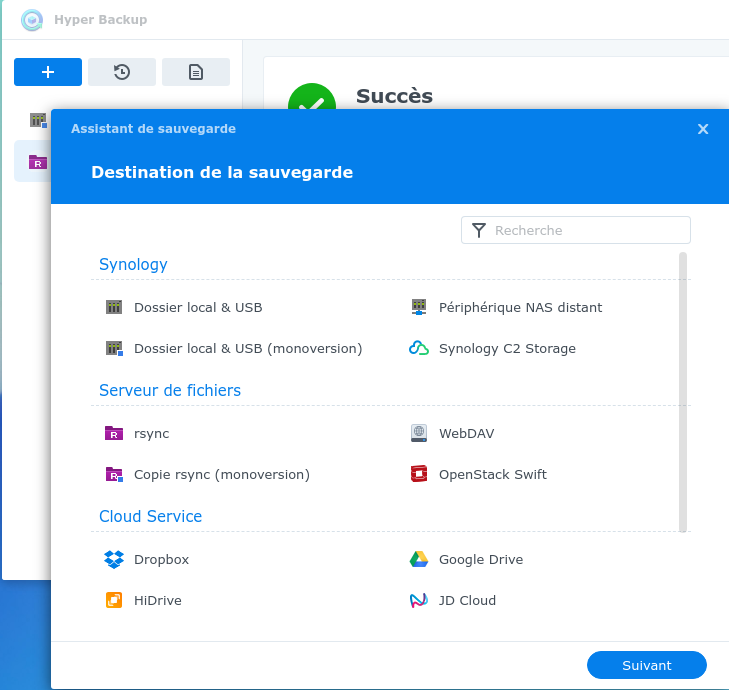Viewport: 729px width, 690px height.
Task: Close the Assistant de sauvegarde dialog
Action: click(703, 129)
